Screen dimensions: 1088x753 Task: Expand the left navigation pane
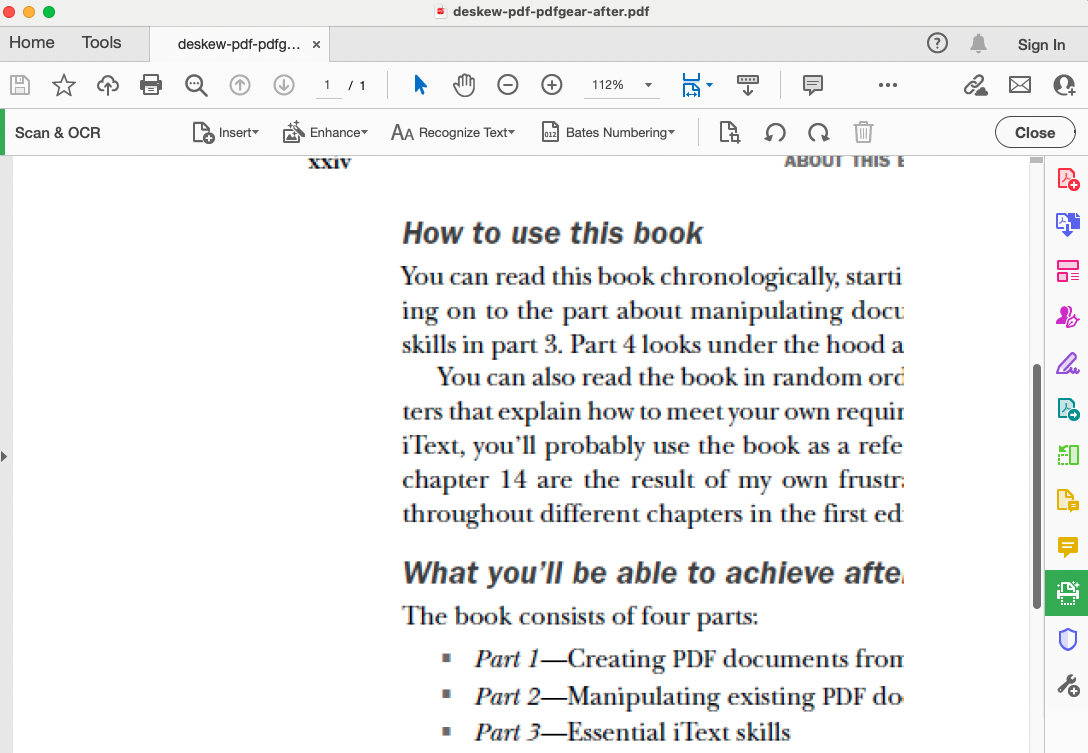4,456
